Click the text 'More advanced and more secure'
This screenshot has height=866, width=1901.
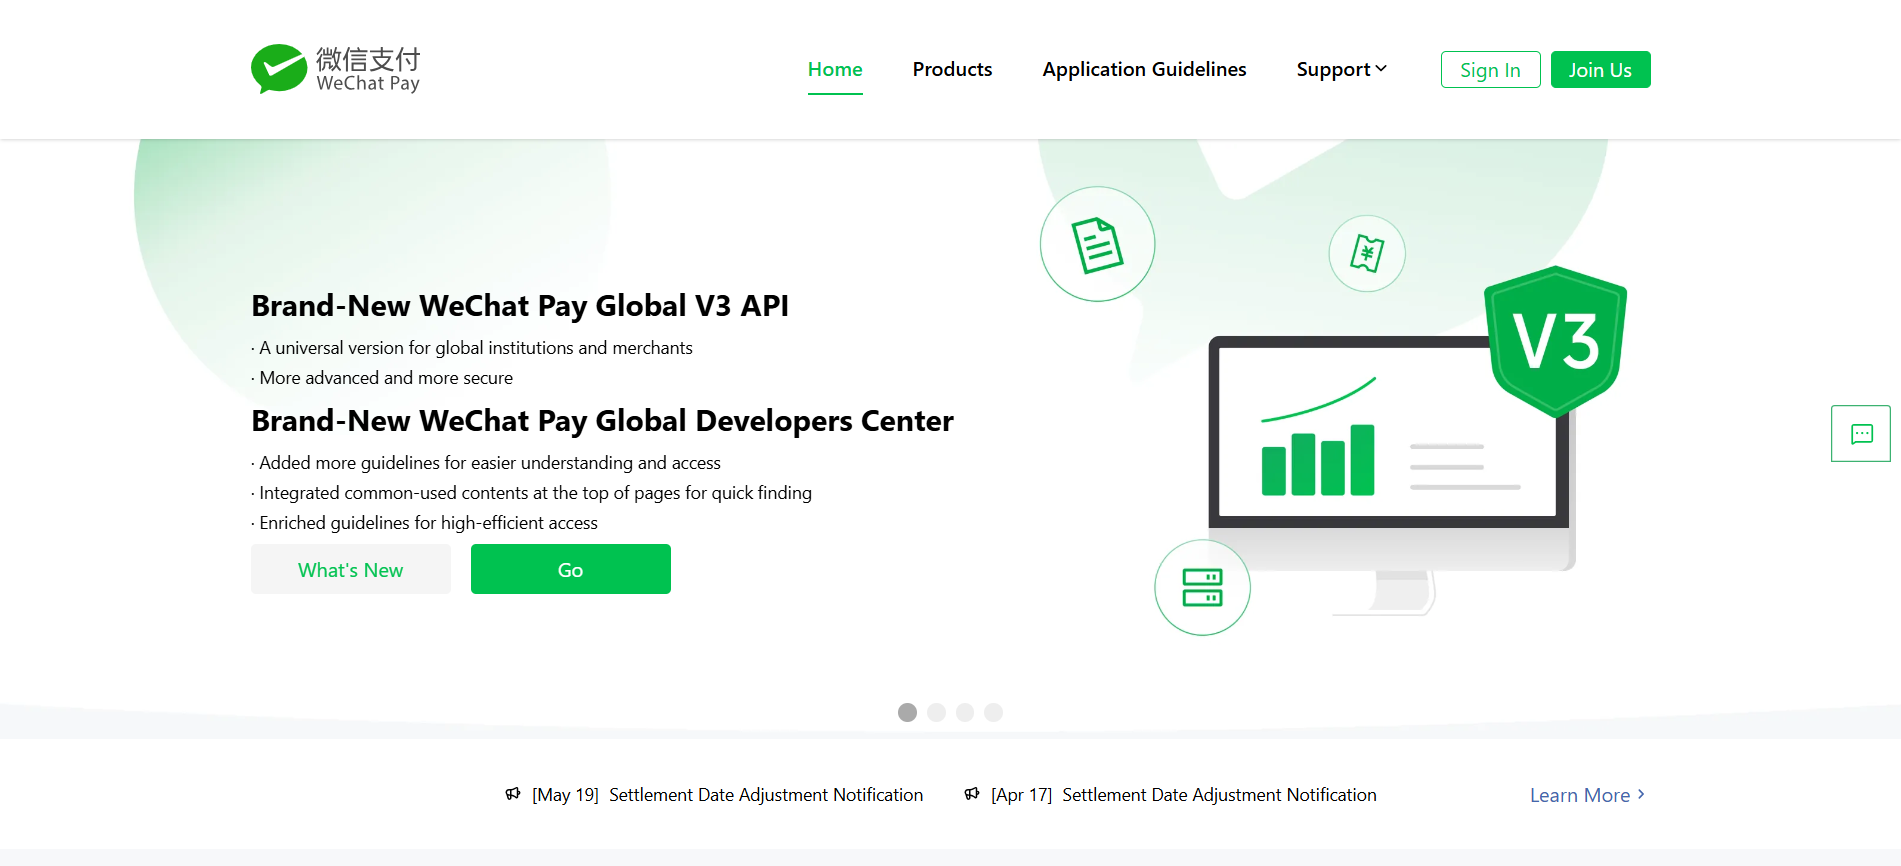[382, 378]
